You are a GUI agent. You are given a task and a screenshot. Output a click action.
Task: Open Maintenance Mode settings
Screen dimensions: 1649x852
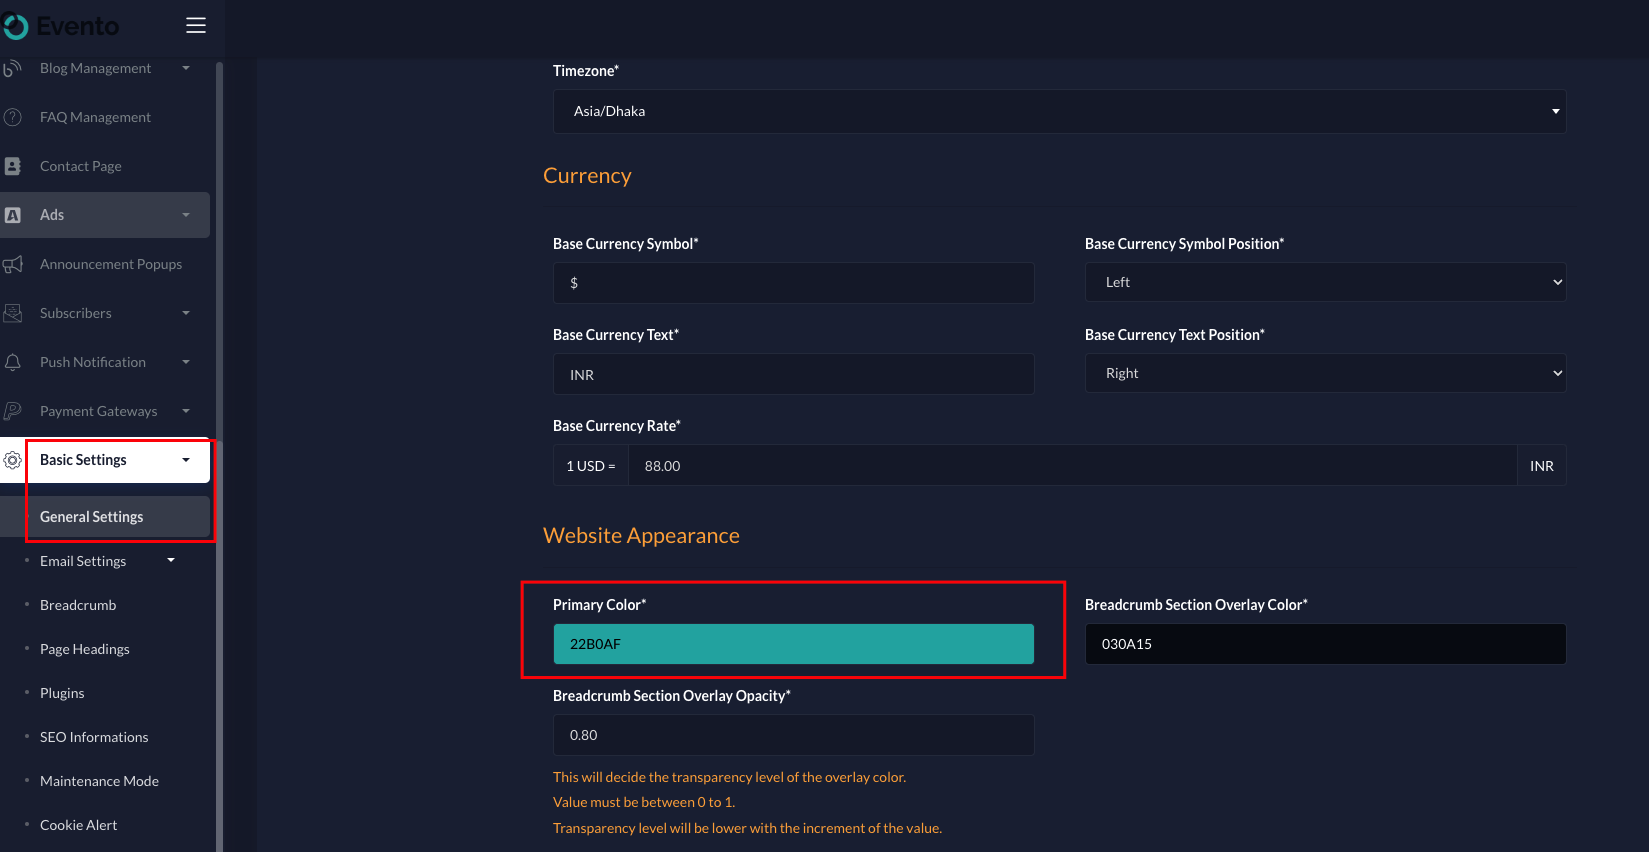[x=99, y=781]
